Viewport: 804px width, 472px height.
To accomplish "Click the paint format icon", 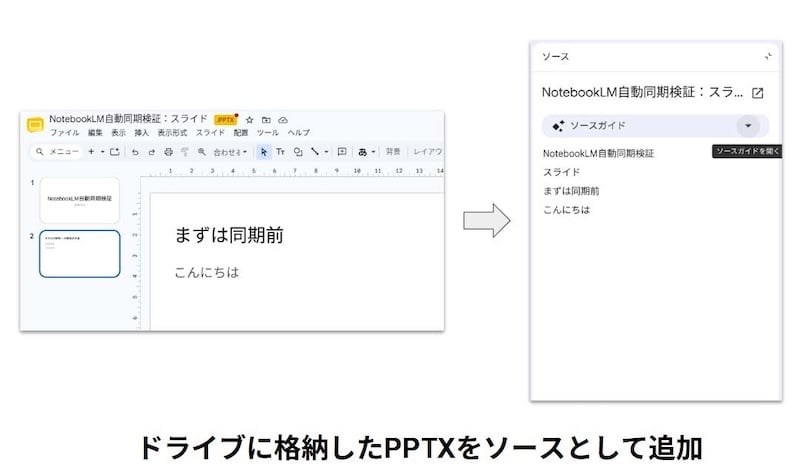I will pyautogui.click(x=185, y=152).
